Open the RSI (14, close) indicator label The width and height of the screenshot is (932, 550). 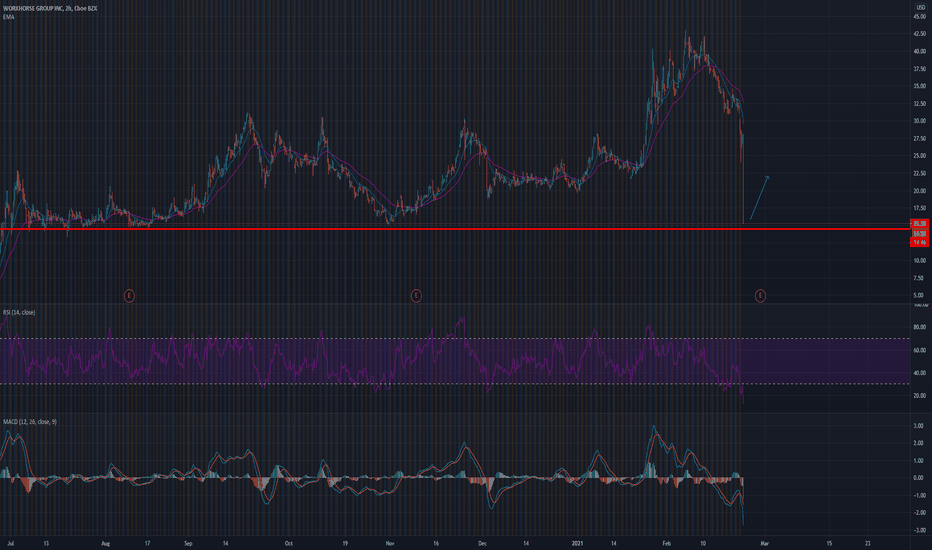pos(19,312)
